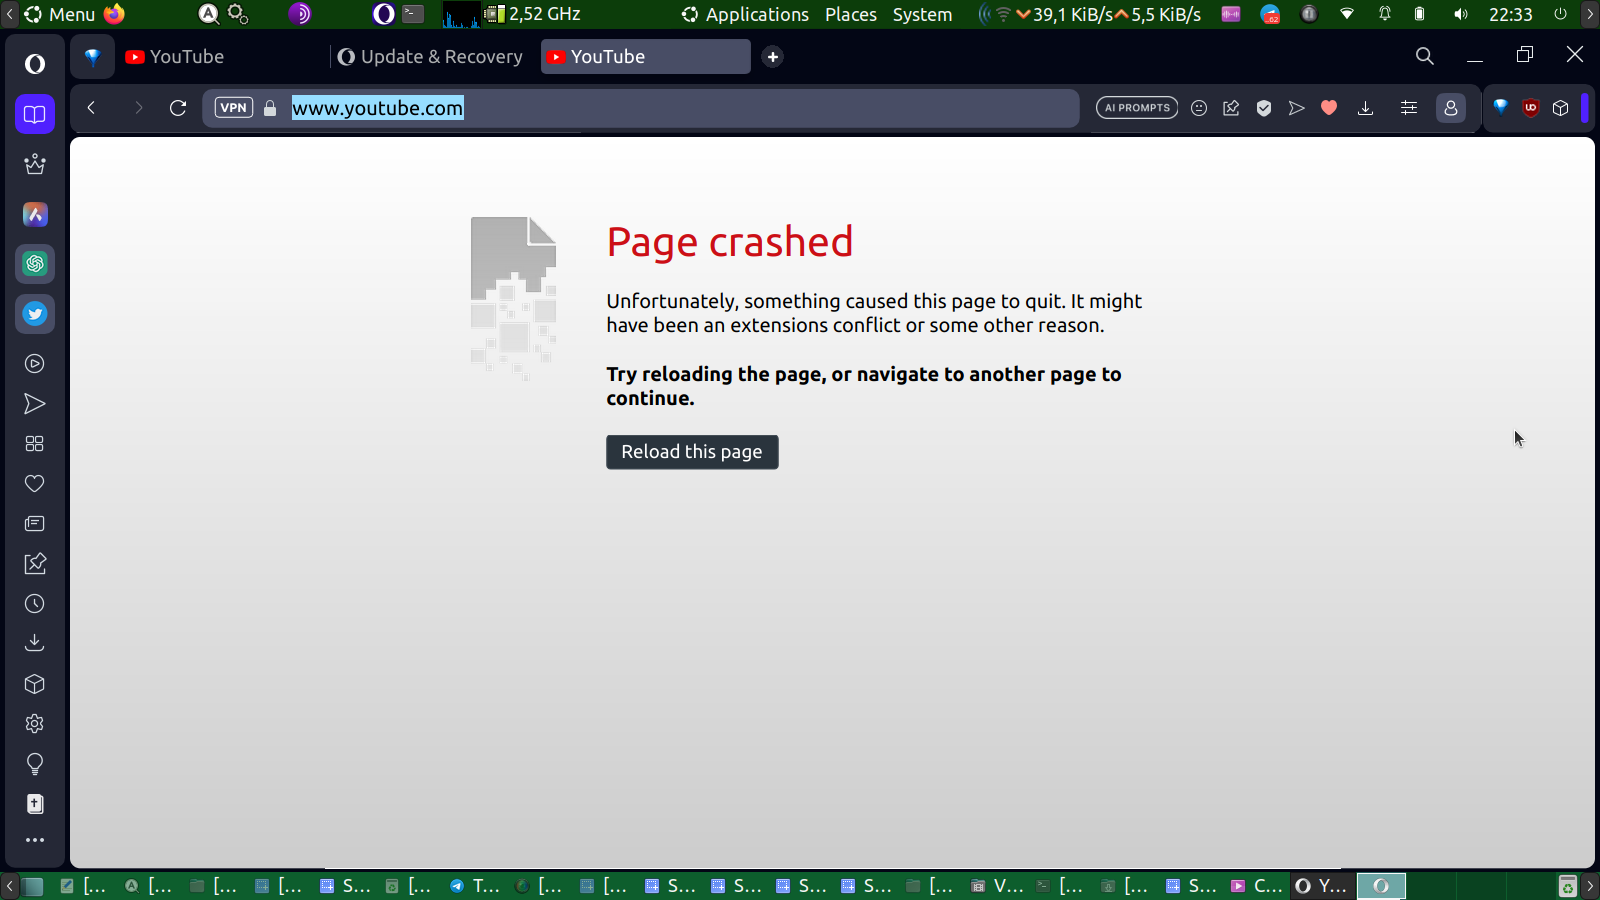Open the Opera main menu logo
Screen dimensions: 1600x900
35,64
